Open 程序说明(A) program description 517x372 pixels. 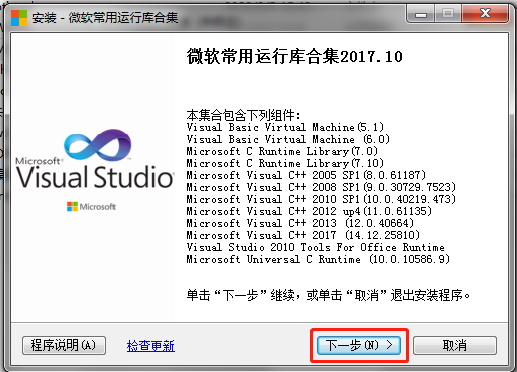[x=64, y=345]
